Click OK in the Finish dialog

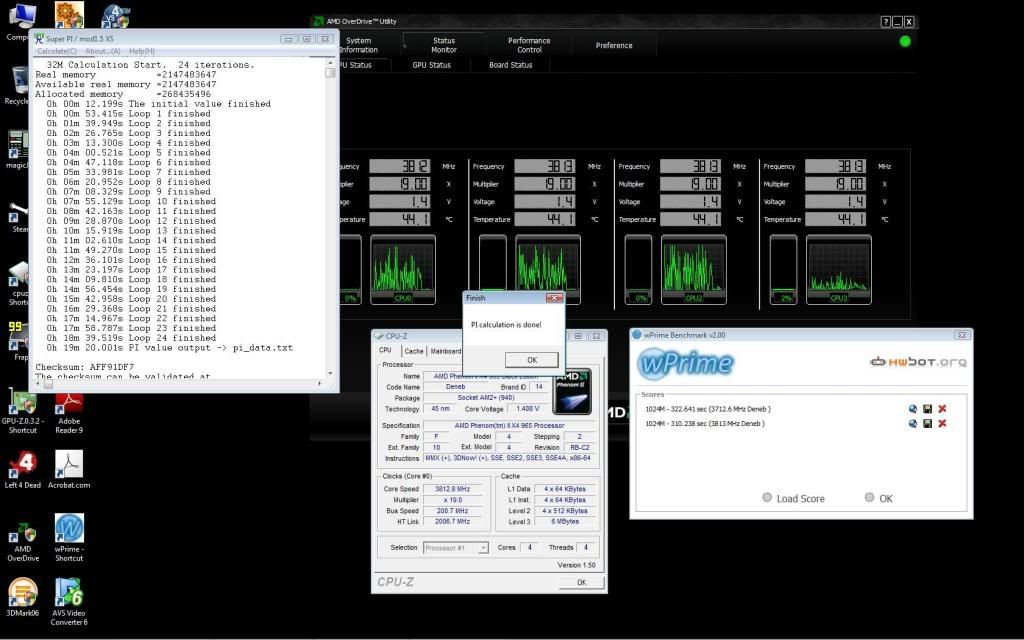(532, 360)
